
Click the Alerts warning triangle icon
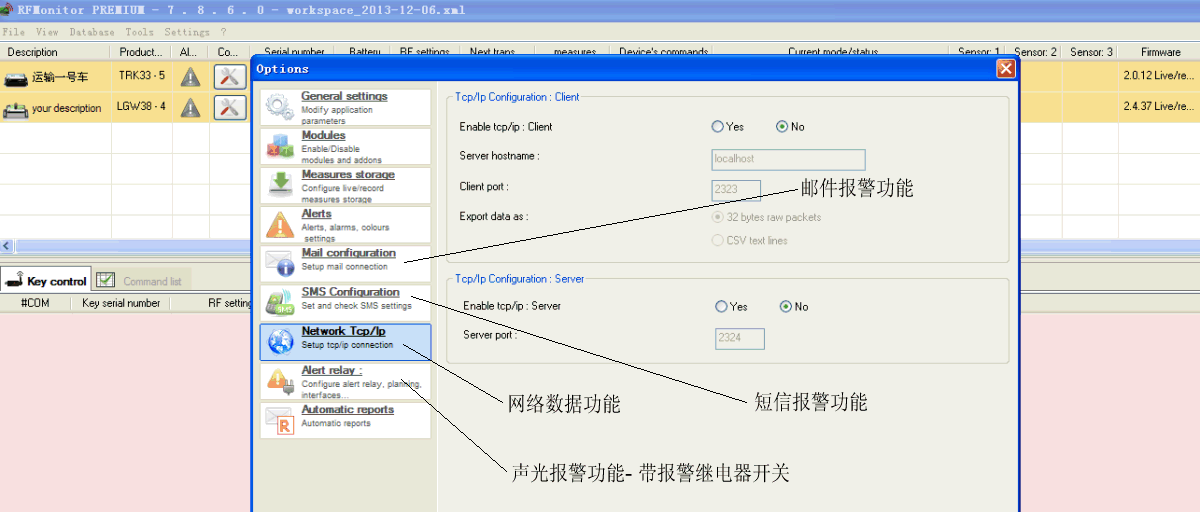click(x=278, y=224)
